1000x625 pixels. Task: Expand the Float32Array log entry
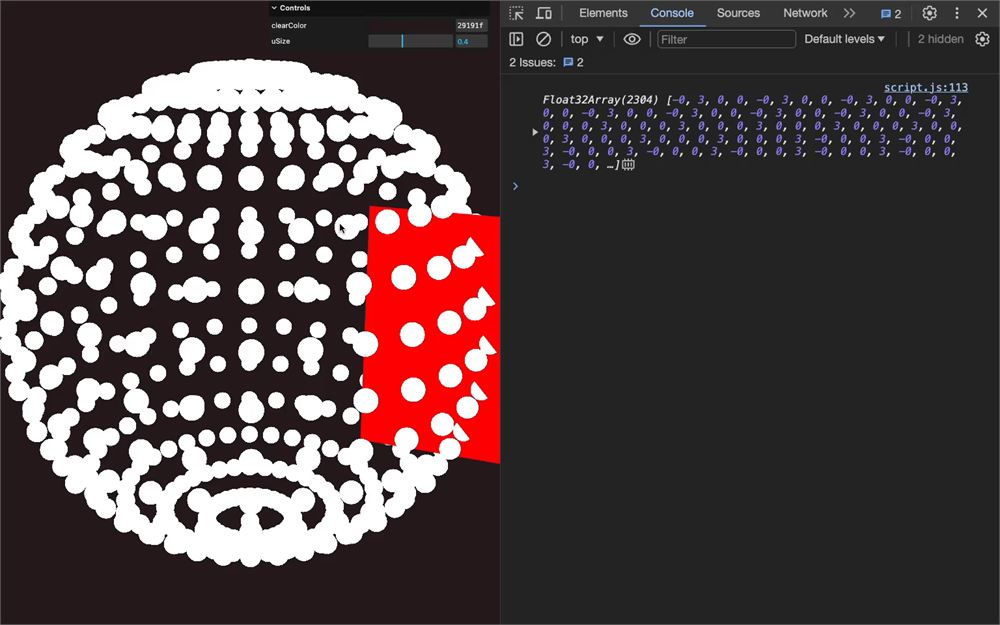(535, 132)
